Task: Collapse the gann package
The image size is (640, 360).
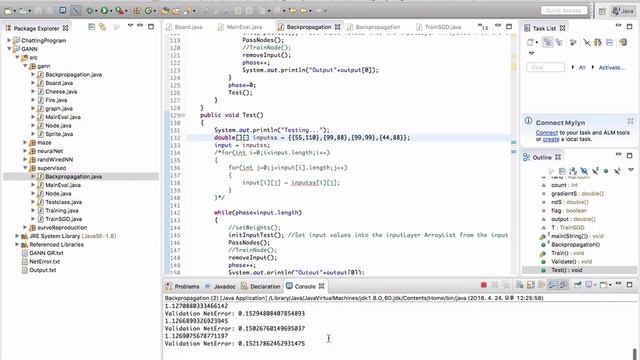Action: pos(25,66)
